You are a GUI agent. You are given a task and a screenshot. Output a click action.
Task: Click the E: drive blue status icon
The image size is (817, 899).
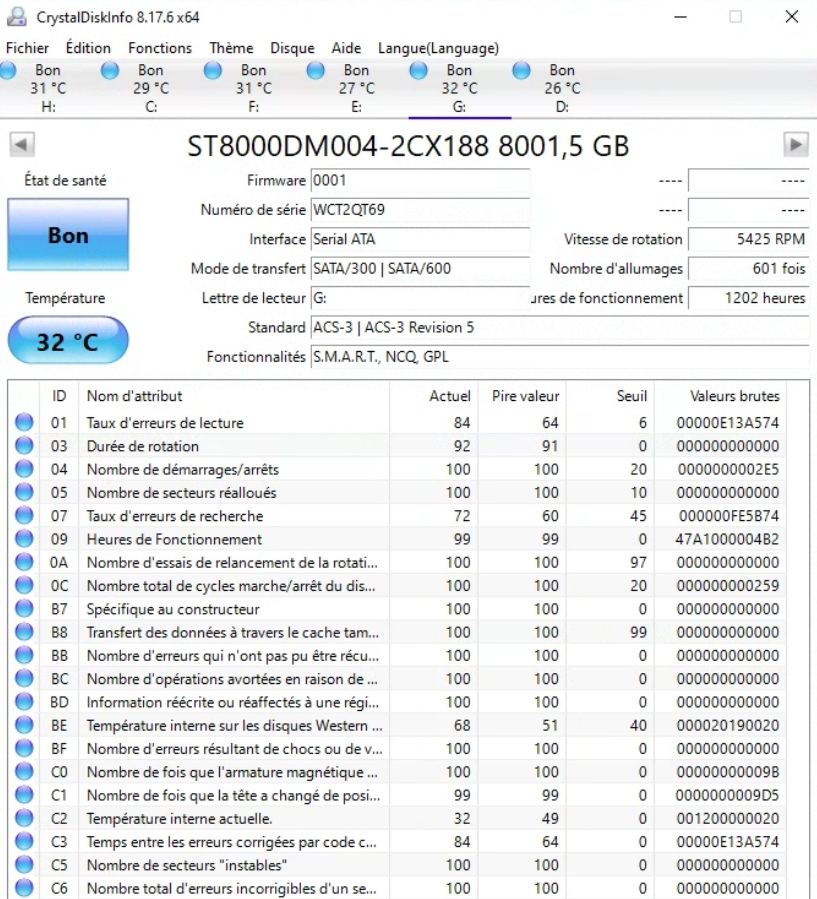pyautogui.click(x=315, y=70)
